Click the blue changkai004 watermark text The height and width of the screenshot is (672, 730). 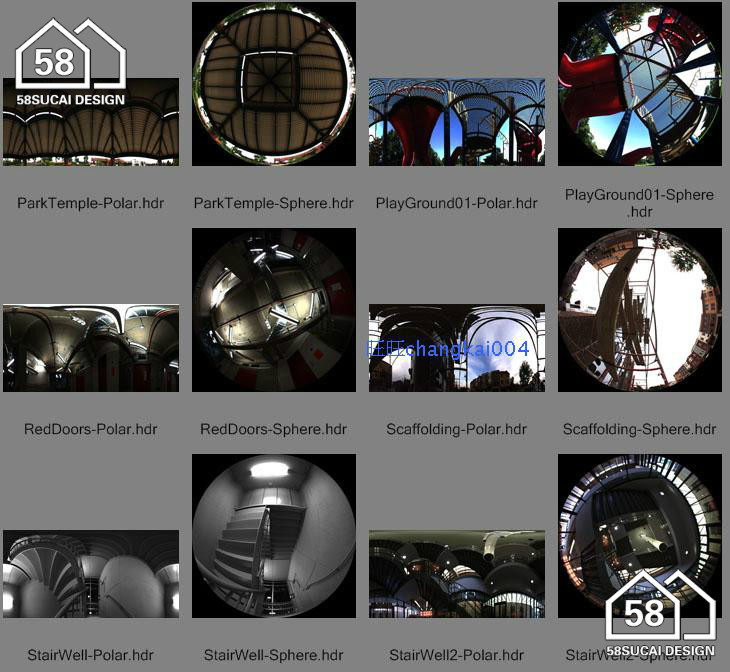(449, 349)
